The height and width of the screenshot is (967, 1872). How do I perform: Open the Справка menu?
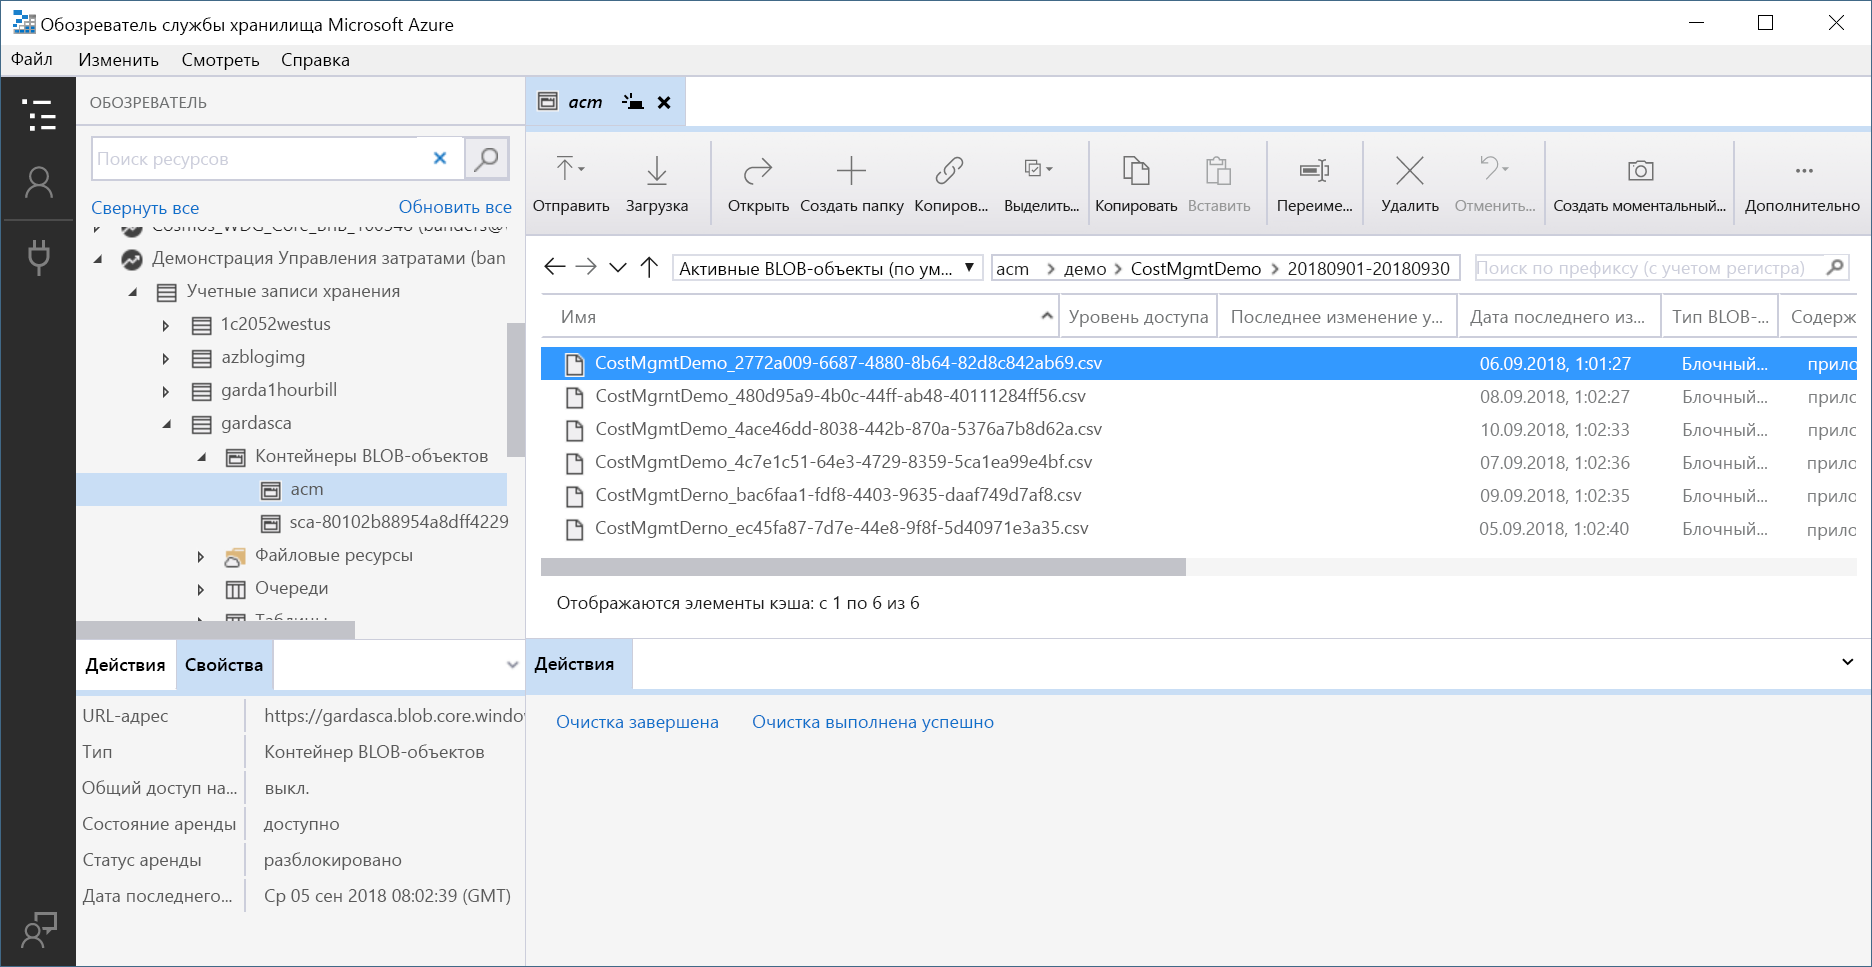315,60
